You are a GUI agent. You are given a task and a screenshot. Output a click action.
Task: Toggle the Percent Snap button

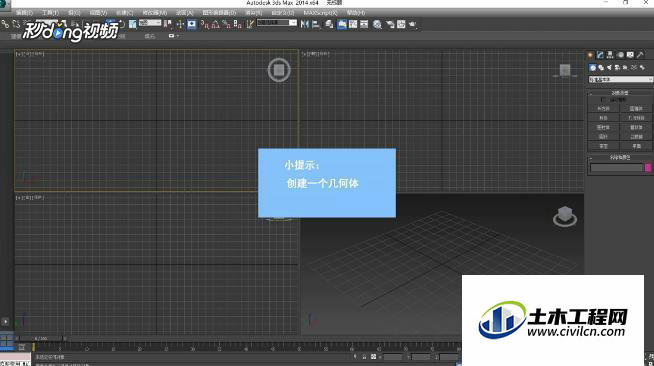click(x=227, y=24)
